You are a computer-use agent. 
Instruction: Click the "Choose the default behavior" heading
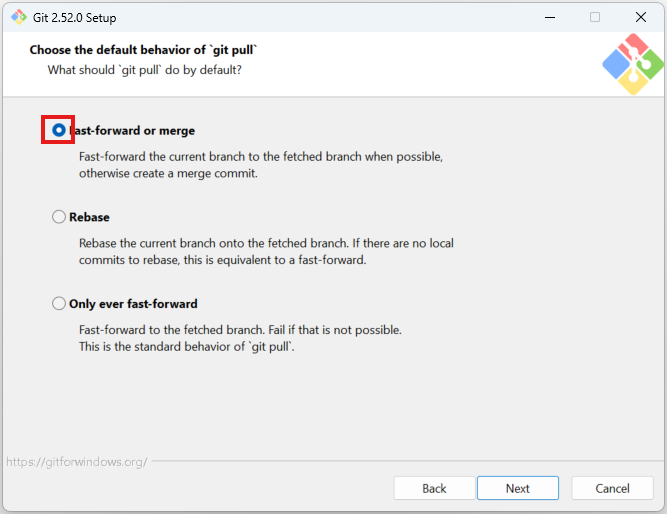150,50
